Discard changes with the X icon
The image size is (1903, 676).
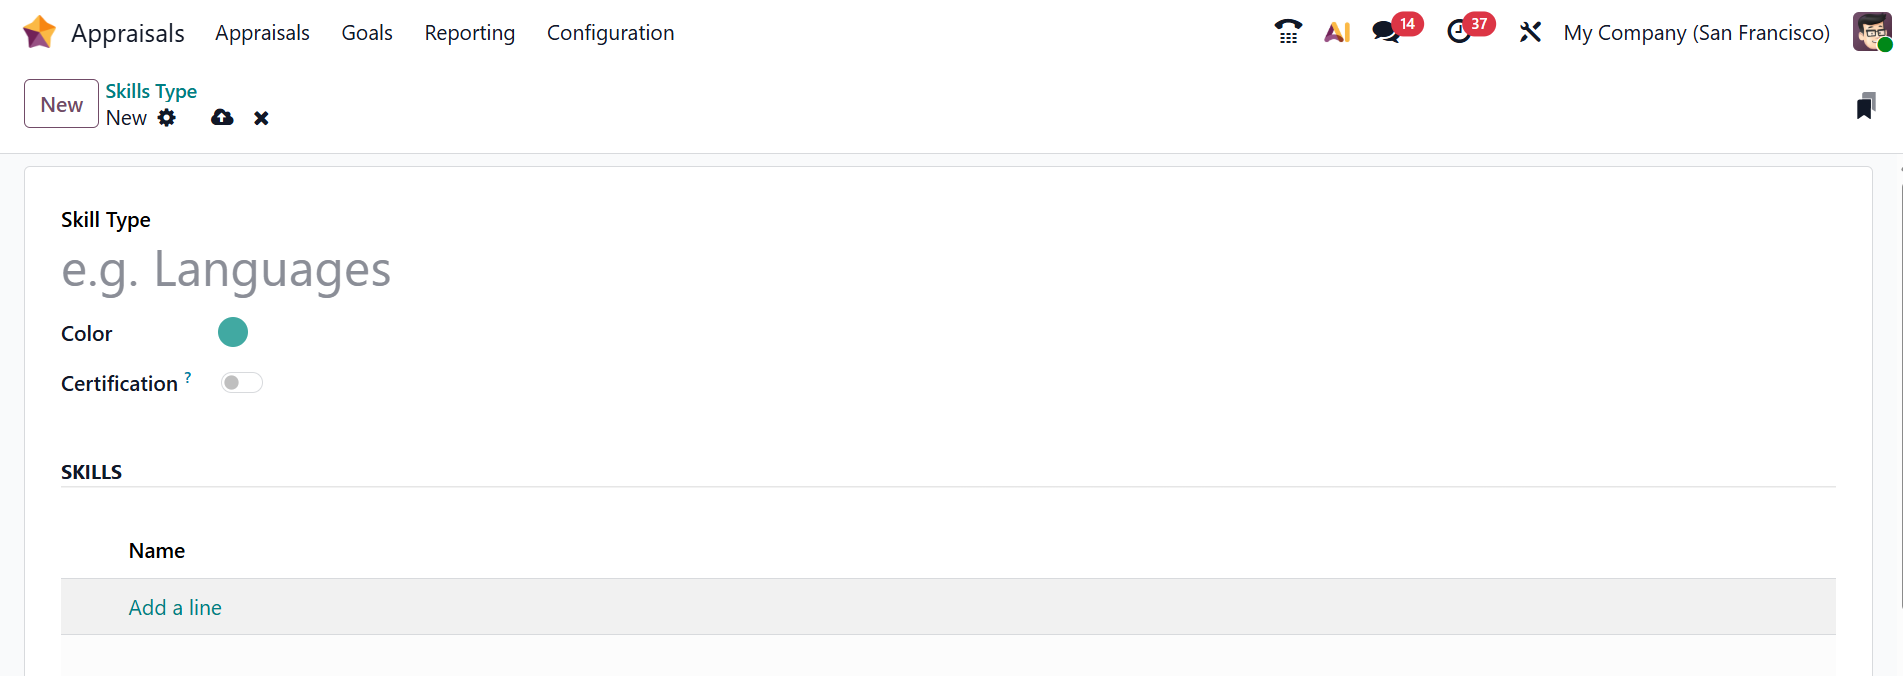(261, 118)
